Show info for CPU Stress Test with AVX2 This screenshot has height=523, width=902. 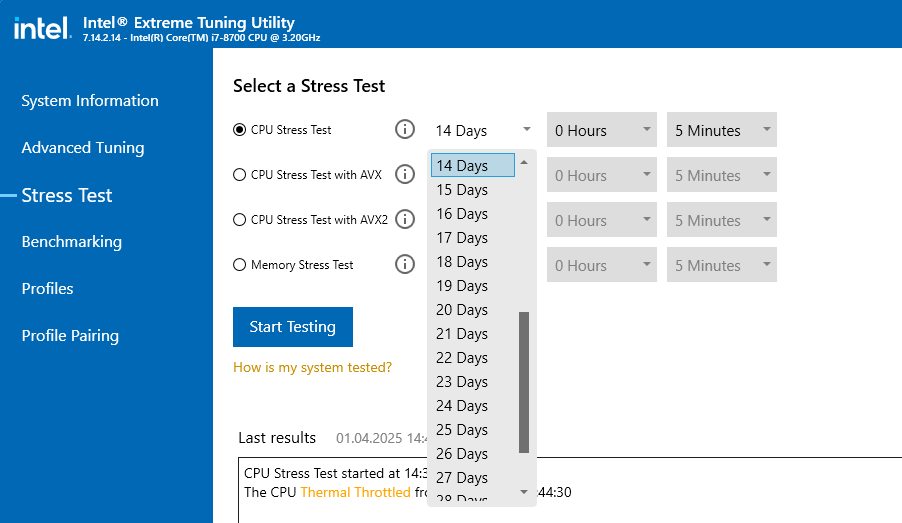(404, 219)
